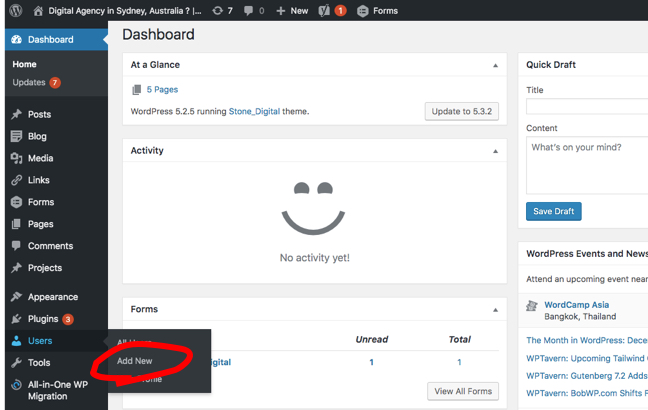This screenshot has height=410, width=648.
Task: Click the WordCamp Asia event icon
Action: tap(531, 306)
